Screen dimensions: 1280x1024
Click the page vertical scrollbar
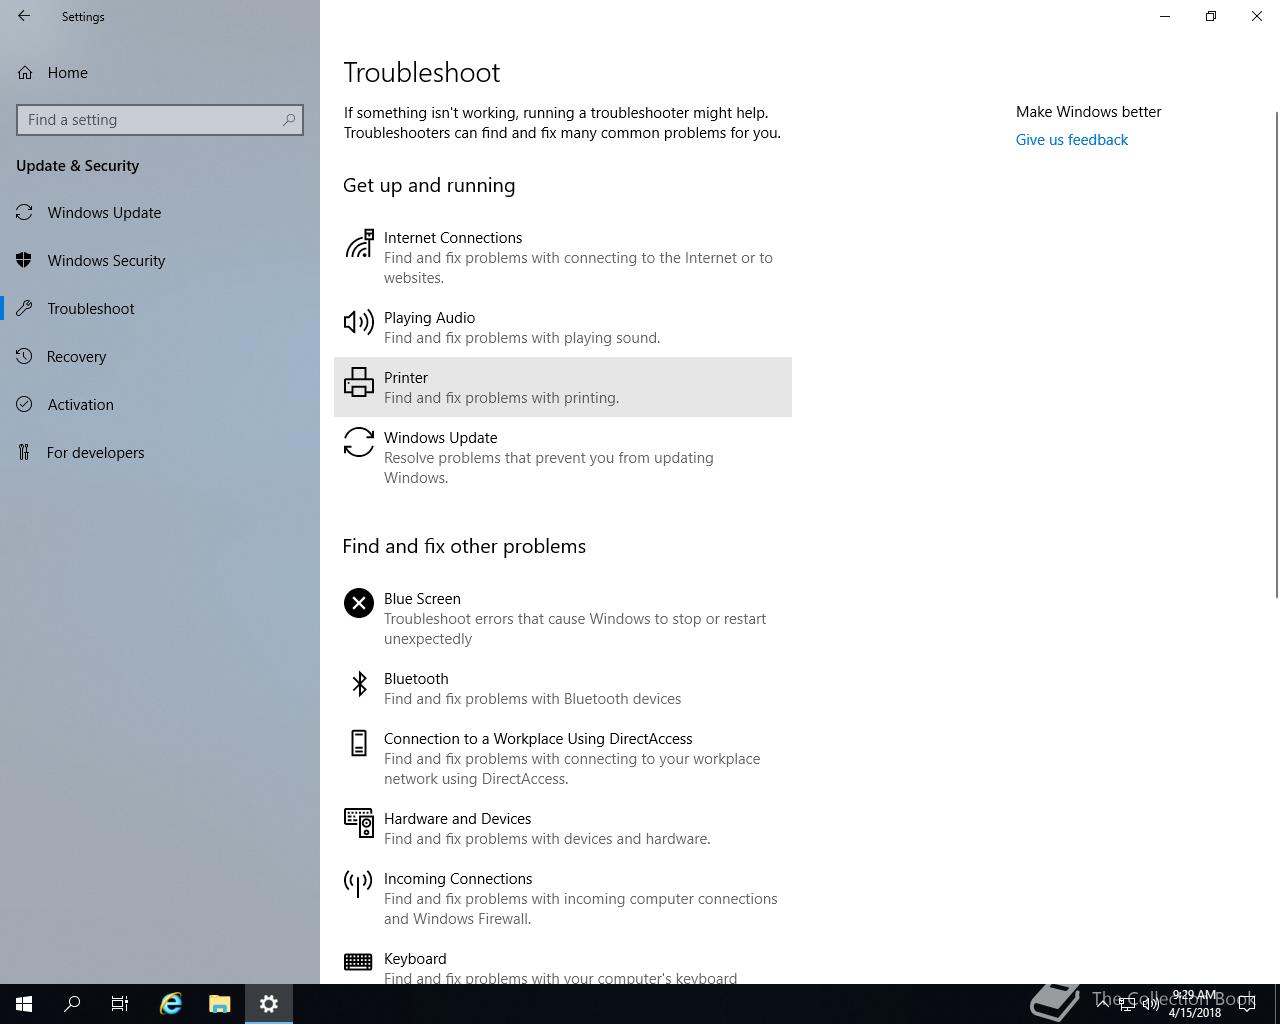pyautogui.click(x=1275, y=355)
